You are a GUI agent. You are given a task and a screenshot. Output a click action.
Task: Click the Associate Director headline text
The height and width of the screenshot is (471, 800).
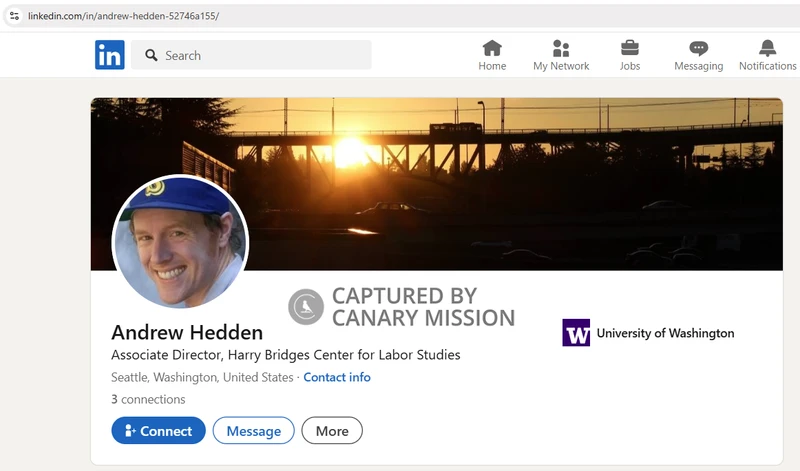(286, 355)
